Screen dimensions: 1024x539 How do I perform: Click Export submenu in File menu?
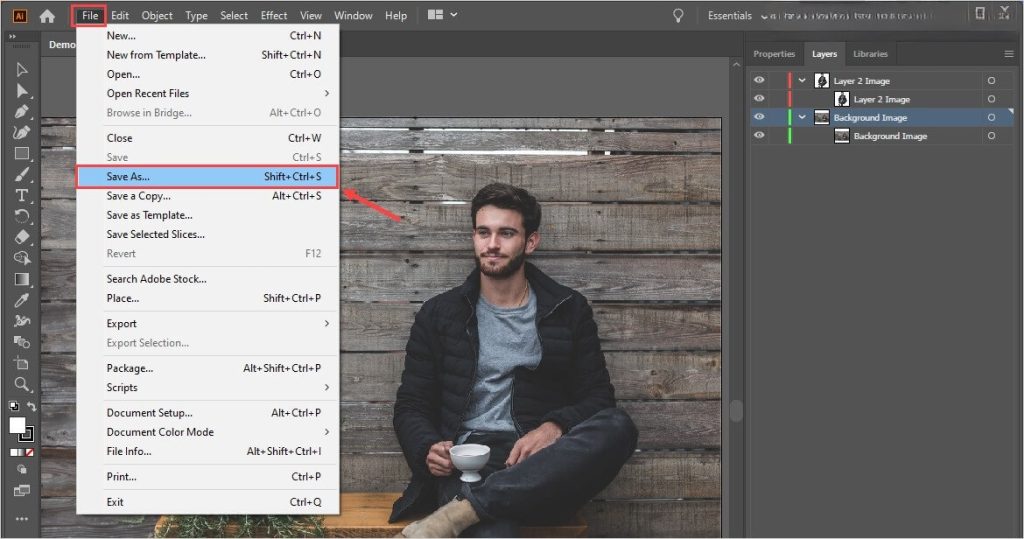[x=208, y=324]
